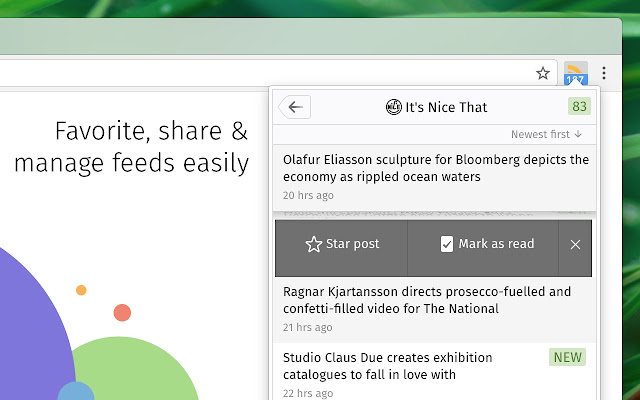Click the Mark as read label
Viewport: 640px width, 400px height.
pos(496,244)
